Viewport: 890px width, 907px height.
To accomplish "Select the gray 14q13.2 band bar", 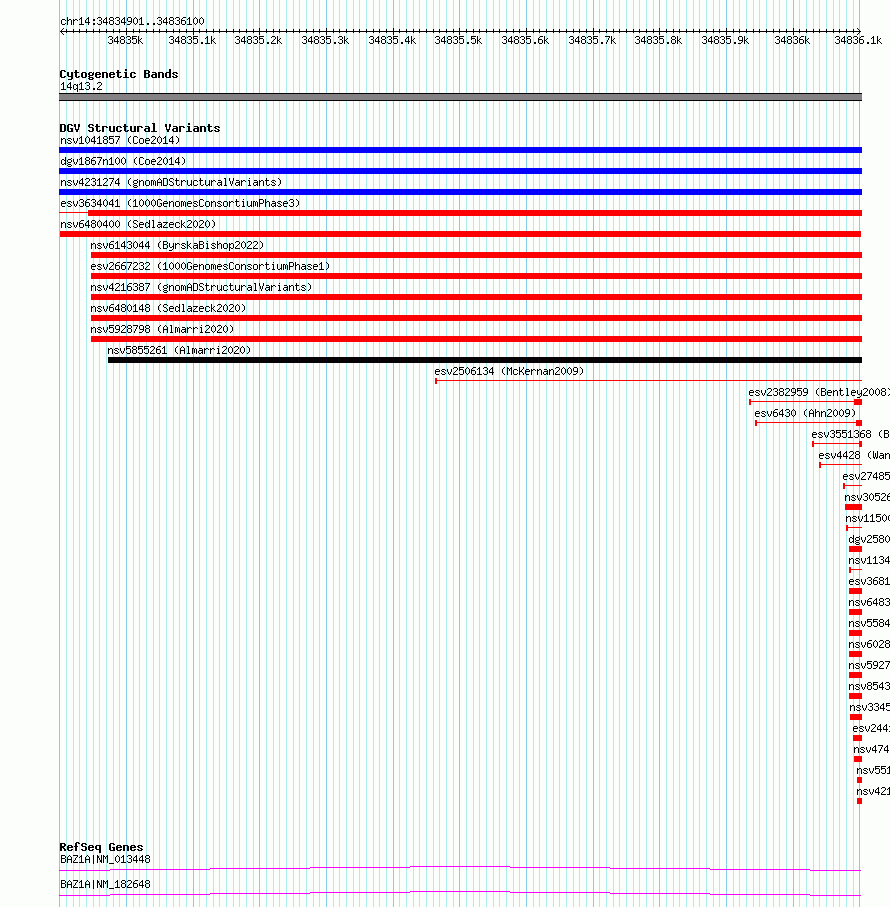I will point(460,97).
